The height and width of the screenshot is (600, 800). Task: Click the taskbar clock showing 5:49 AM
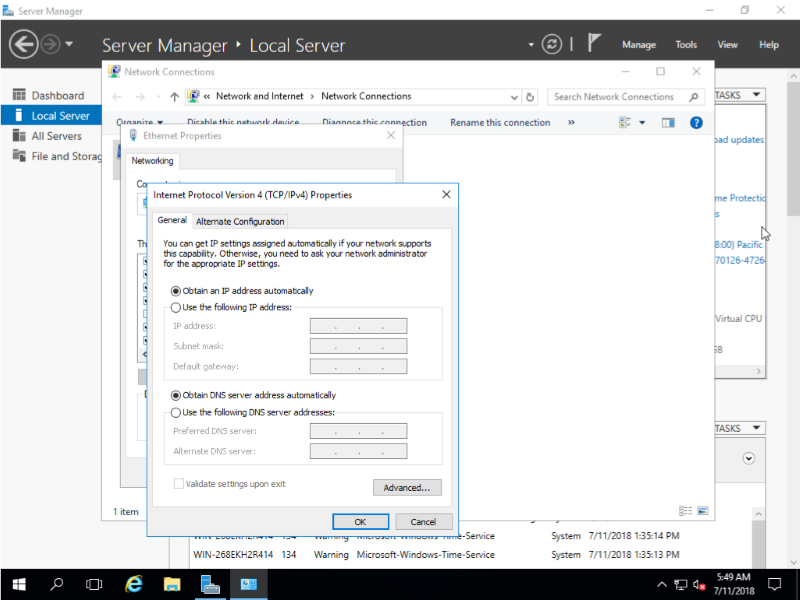pos(733,584)
